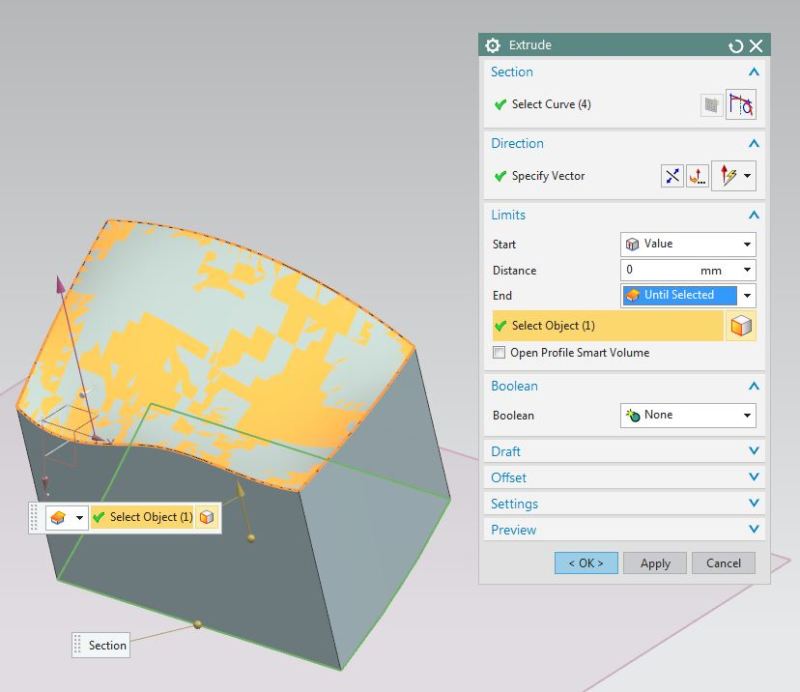Reset the Extrude dialog with the circular arrow
This screenshot has width=800, height=692.
coord(735,46)
